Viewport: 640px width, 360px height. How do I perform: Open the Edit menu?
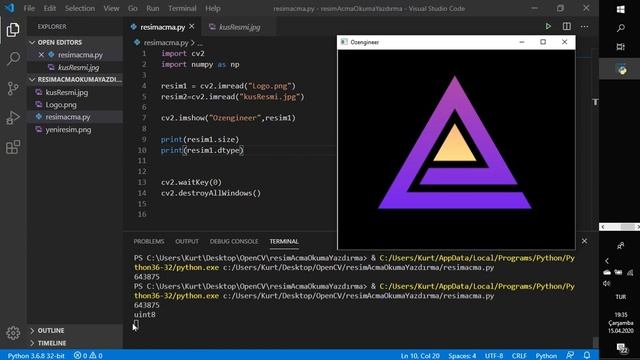pos(50,8)
